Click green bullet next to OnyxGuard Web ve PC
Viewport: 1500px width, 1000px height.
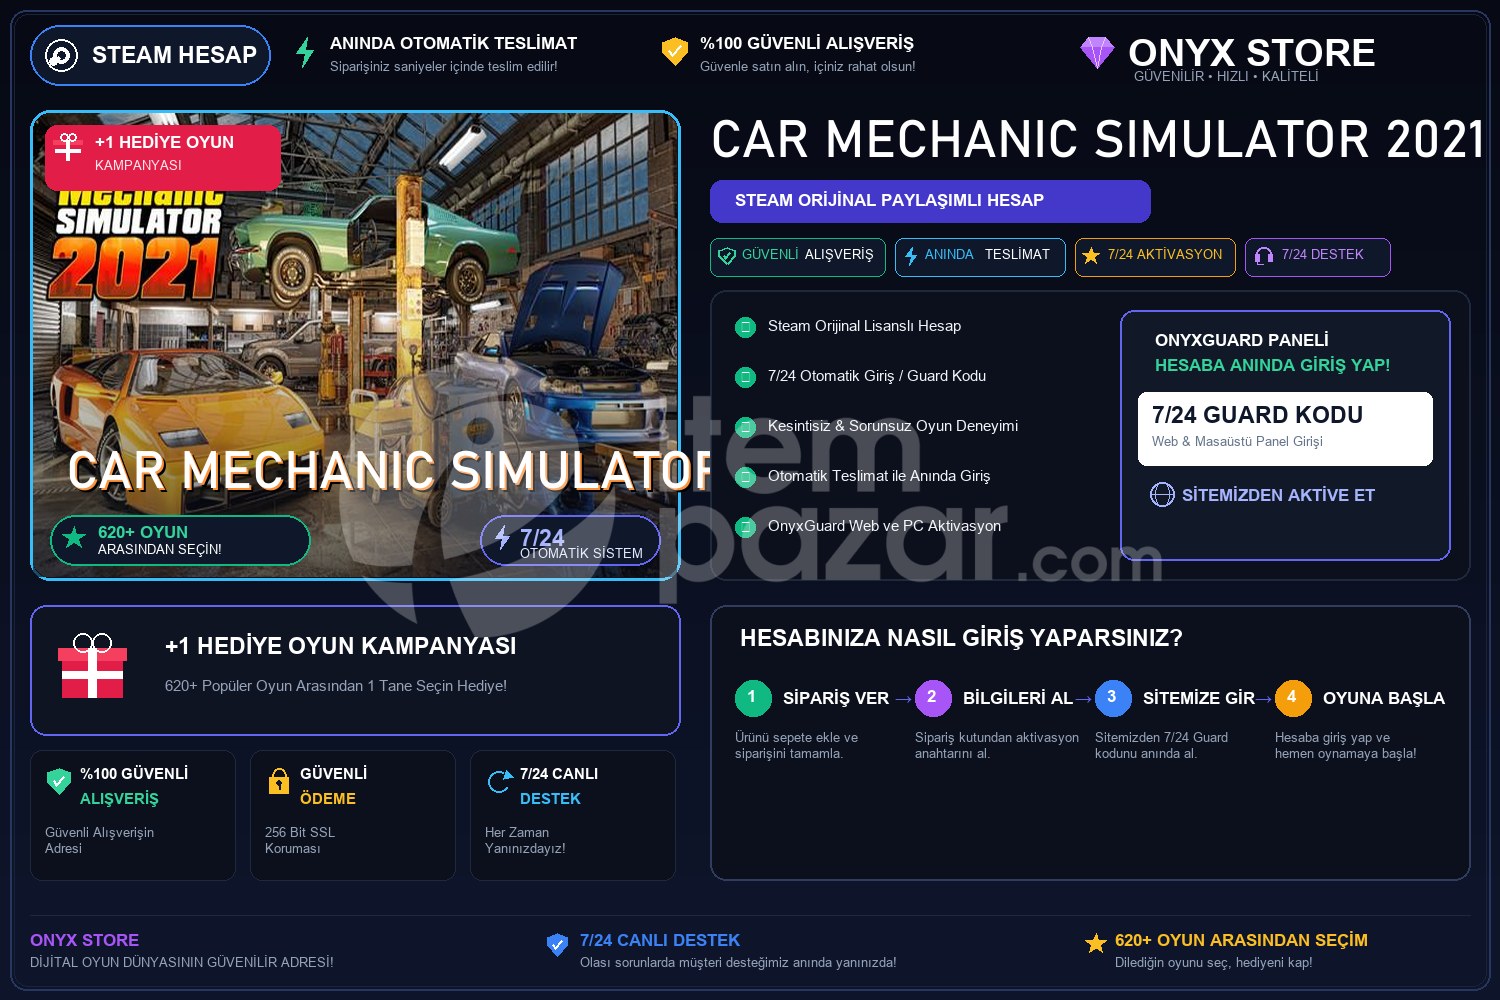click(745, 527)
